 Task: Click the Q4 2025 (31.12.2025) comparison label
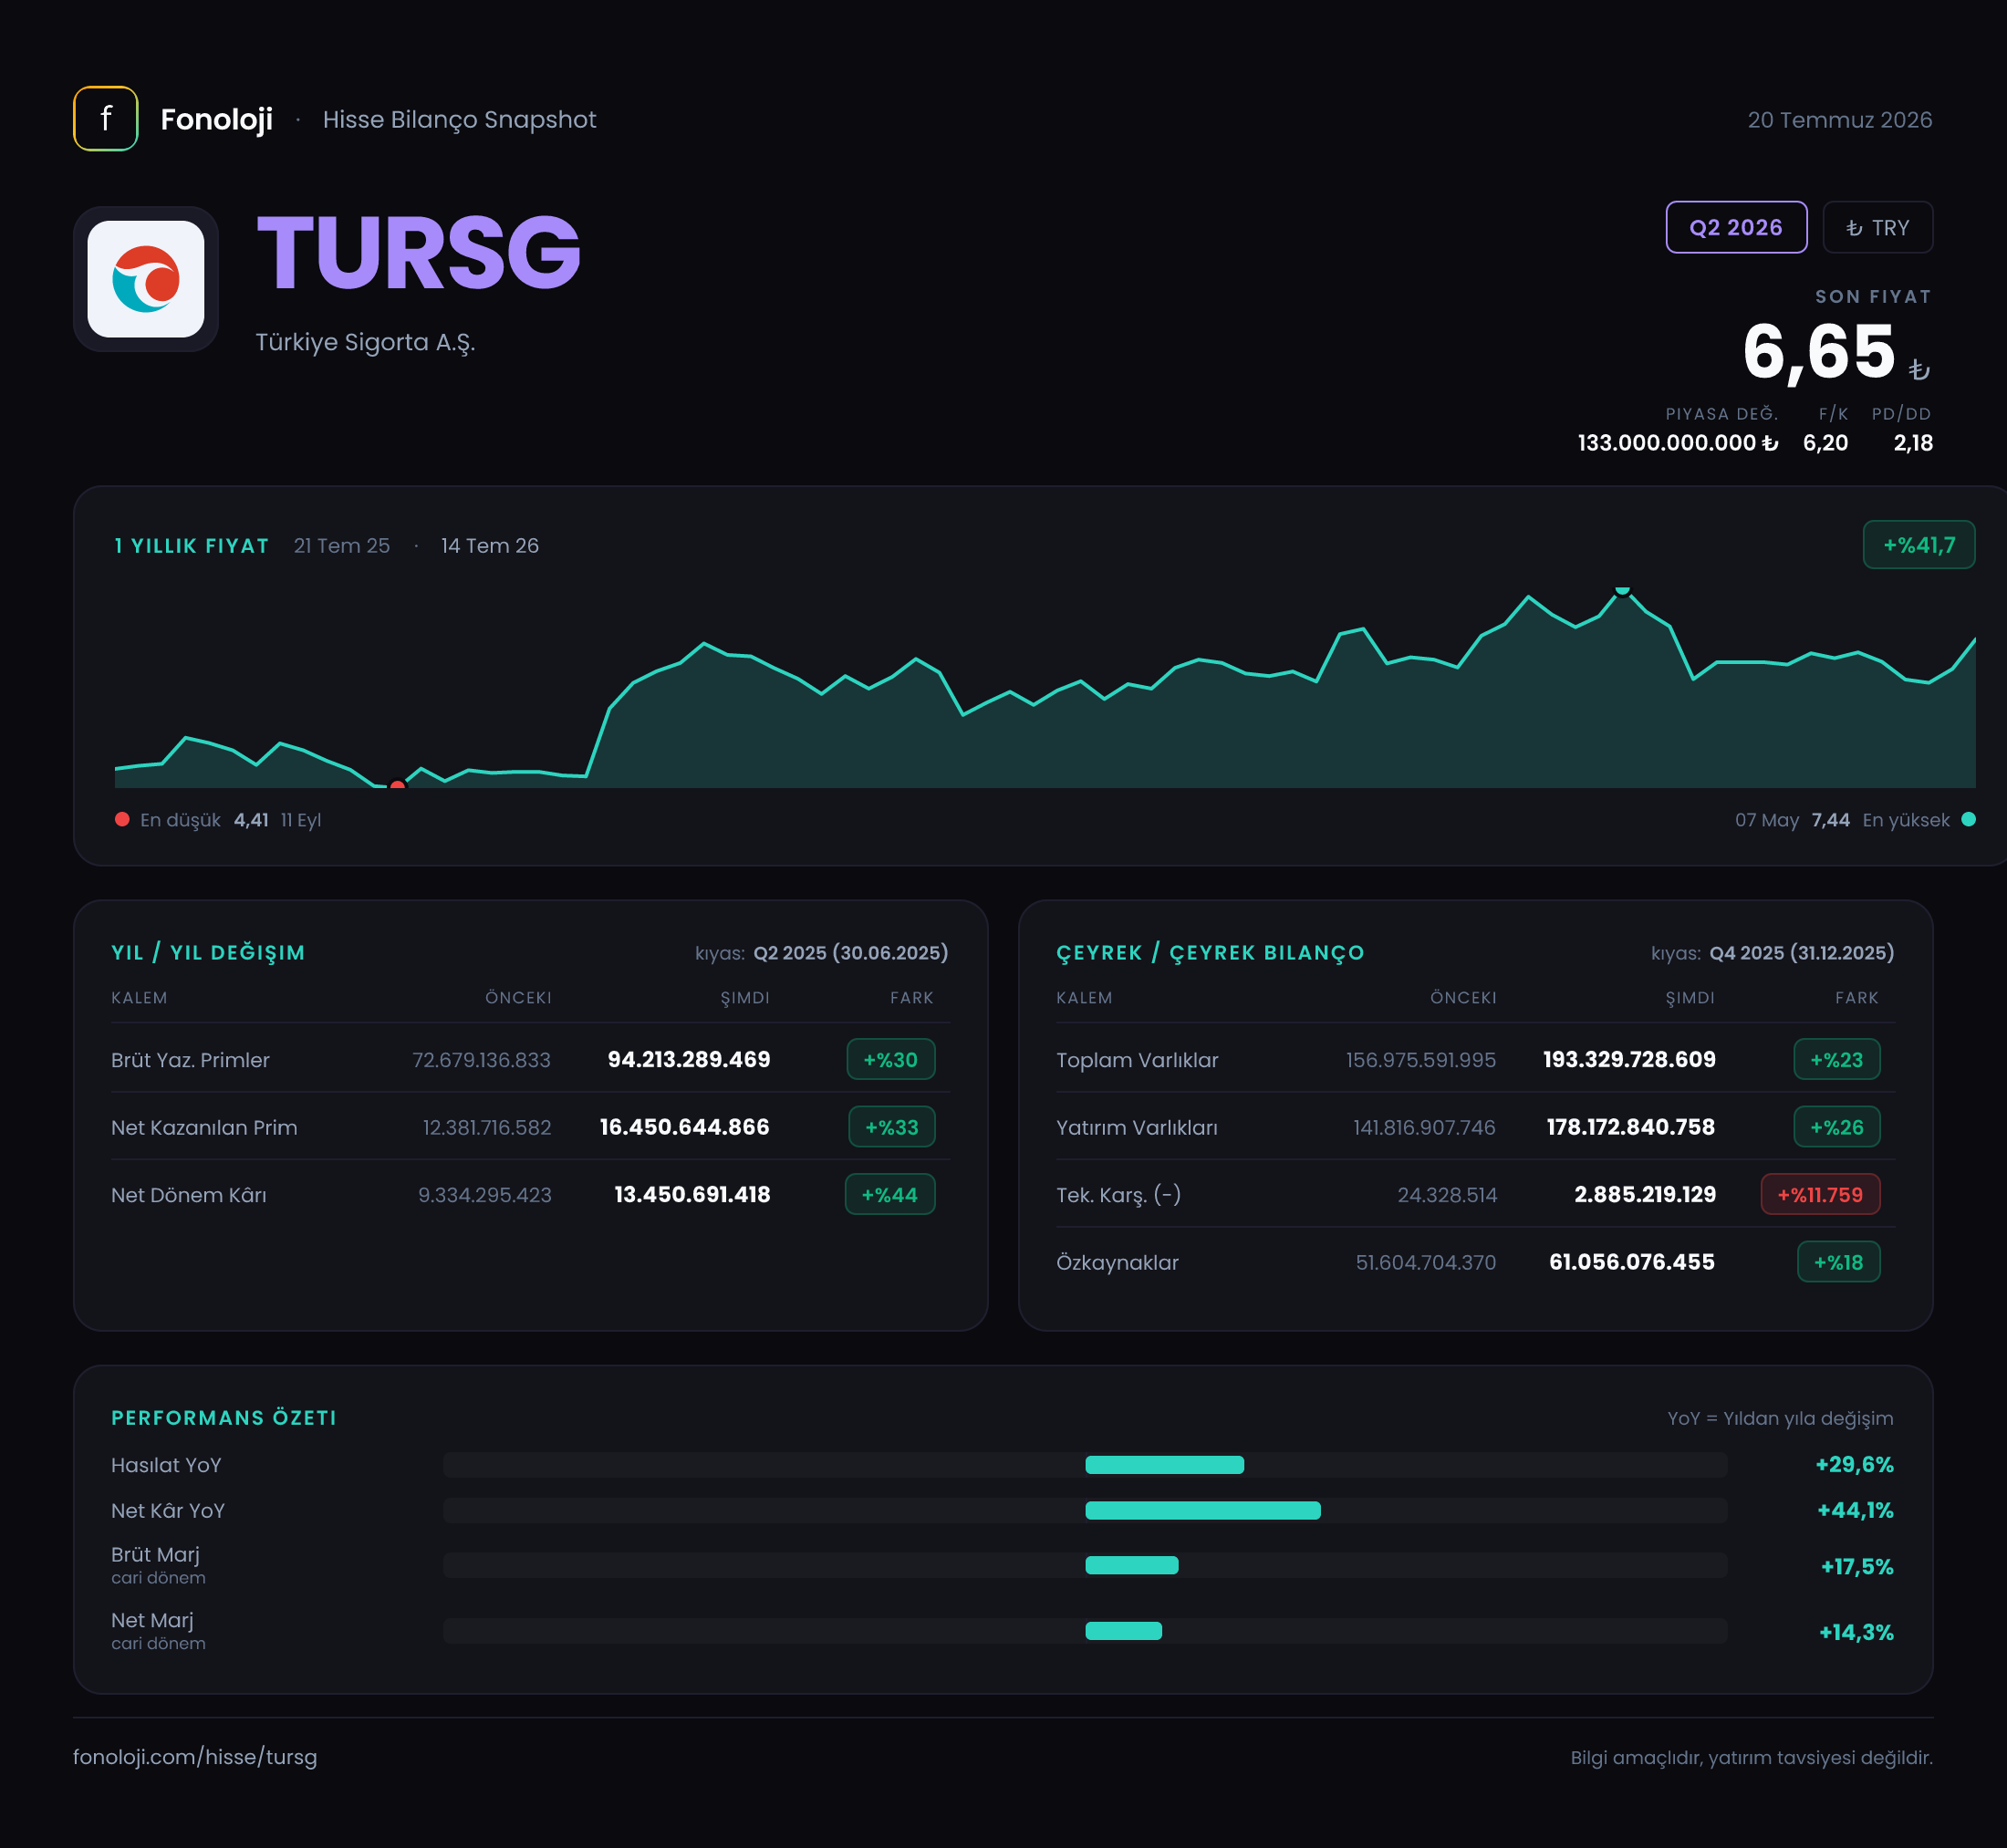pos(1801,953)
